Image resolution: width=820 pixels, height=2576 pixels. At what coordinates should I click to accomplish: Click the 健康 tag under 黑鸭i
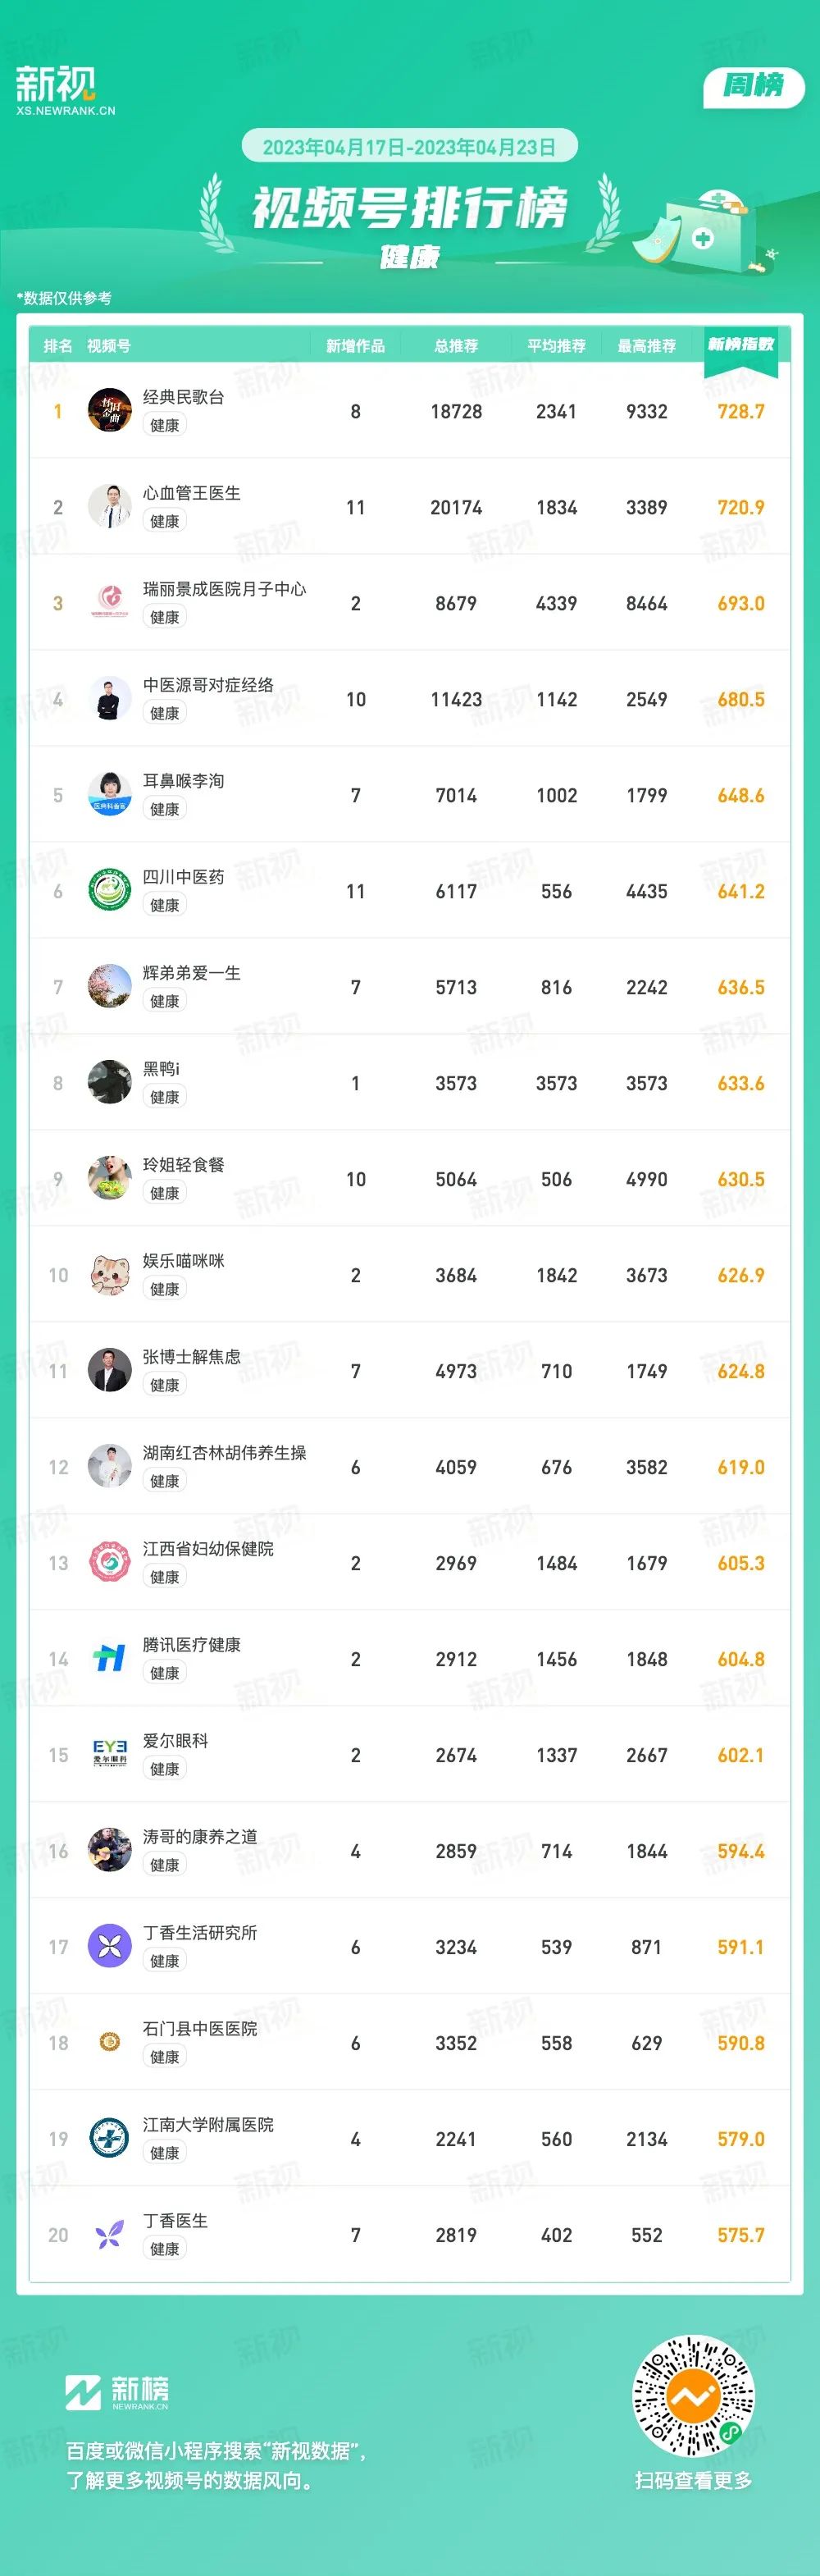pyautogui.click(x=165, y=1097)
